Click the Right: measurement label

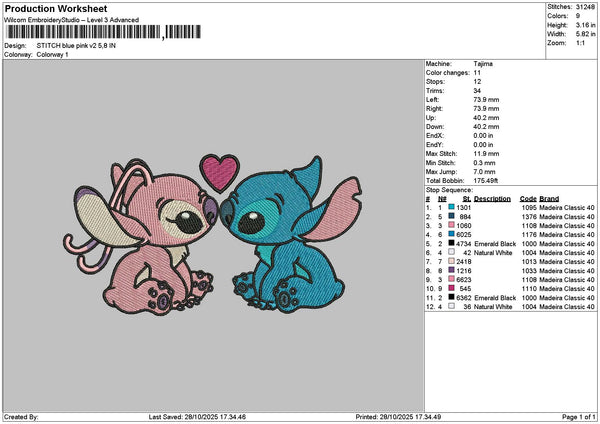coord(434,109)
